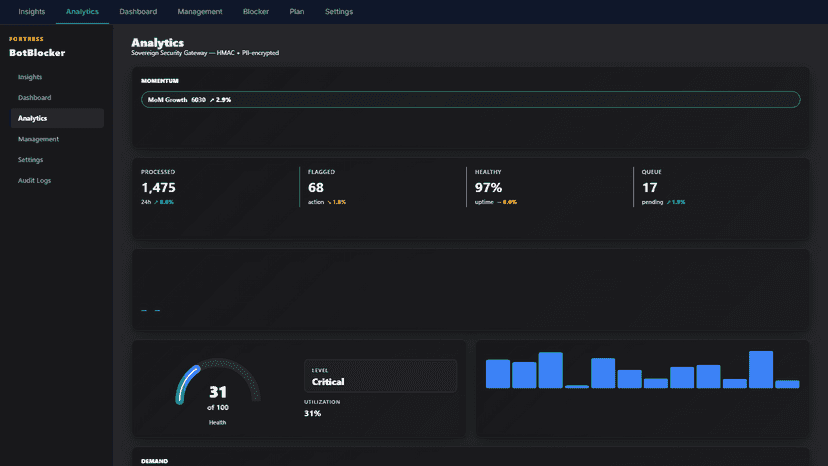The image size is (828, 466).
Task: Select Analytics in the left sidebar
Action: tap(57, 118)
